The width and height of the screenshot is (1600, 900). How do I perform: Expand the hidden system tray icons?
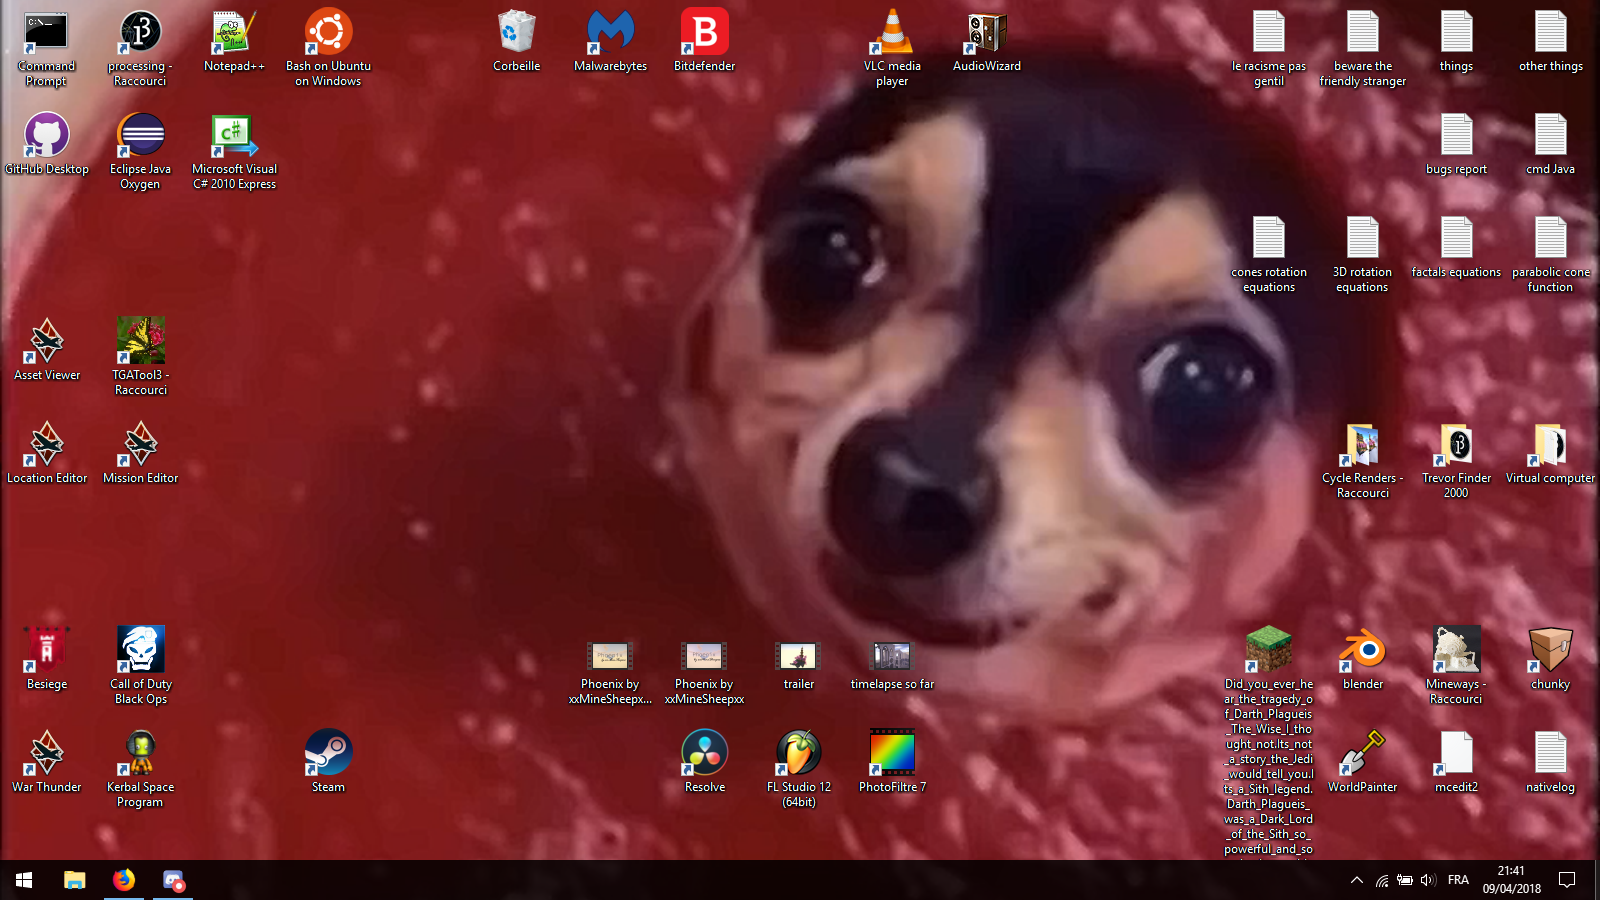pyautogui.click(x=1356, y=880)
